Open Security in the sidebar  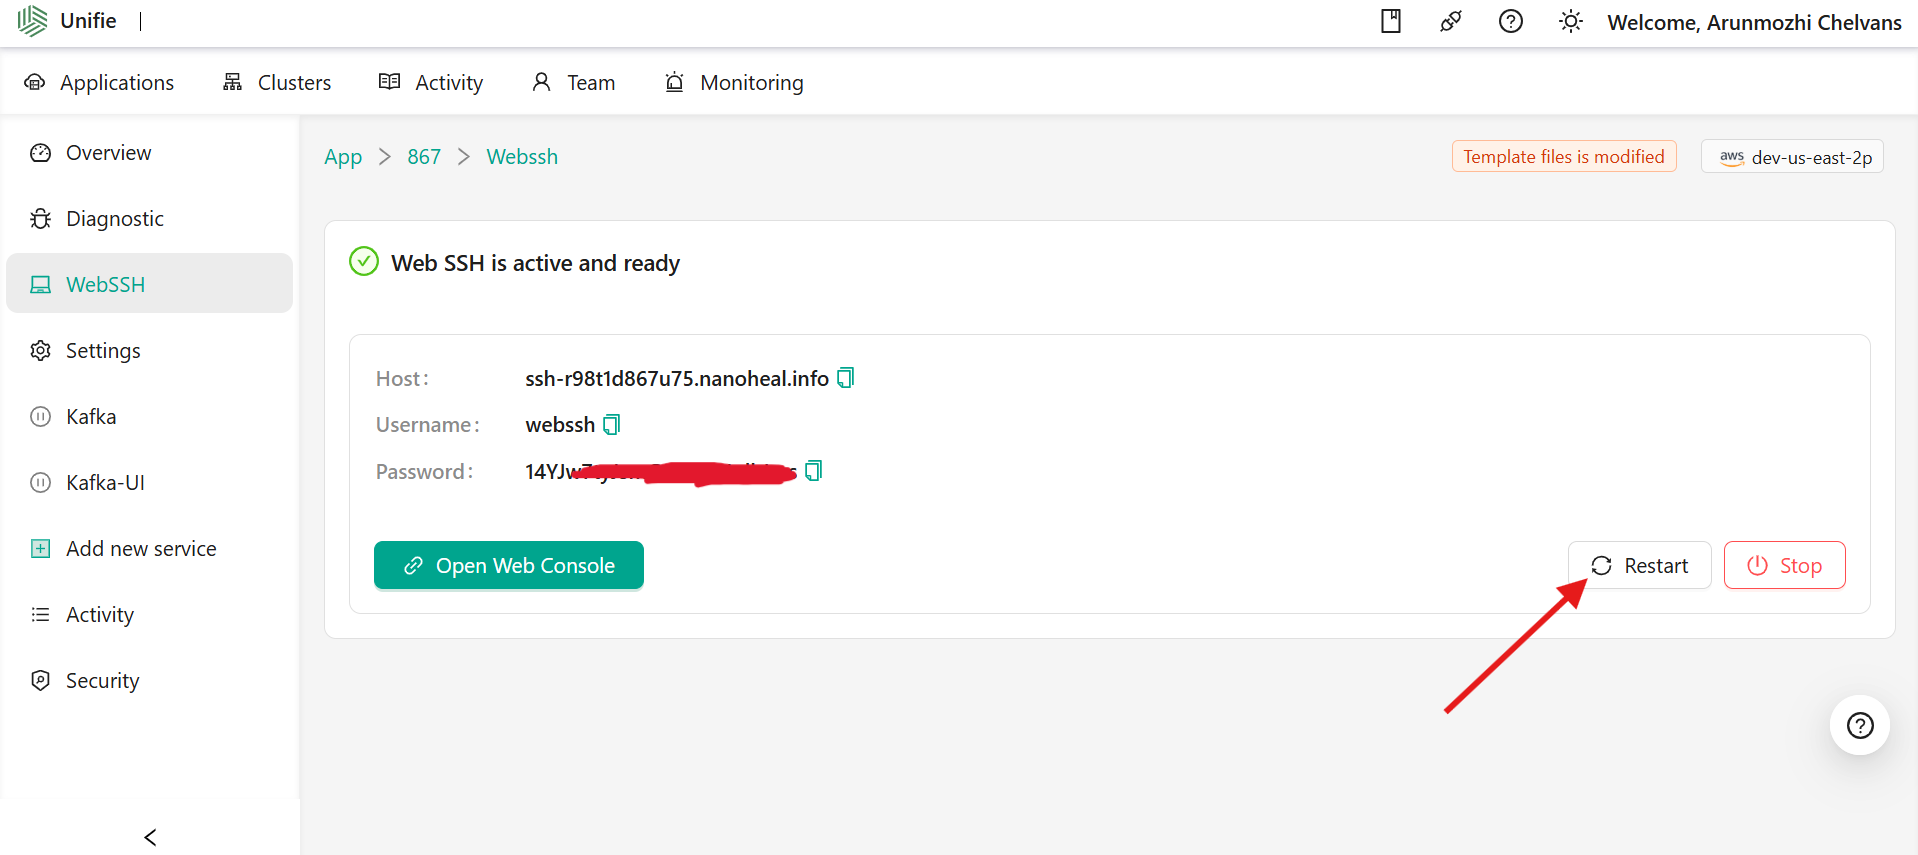coord(149,681)
